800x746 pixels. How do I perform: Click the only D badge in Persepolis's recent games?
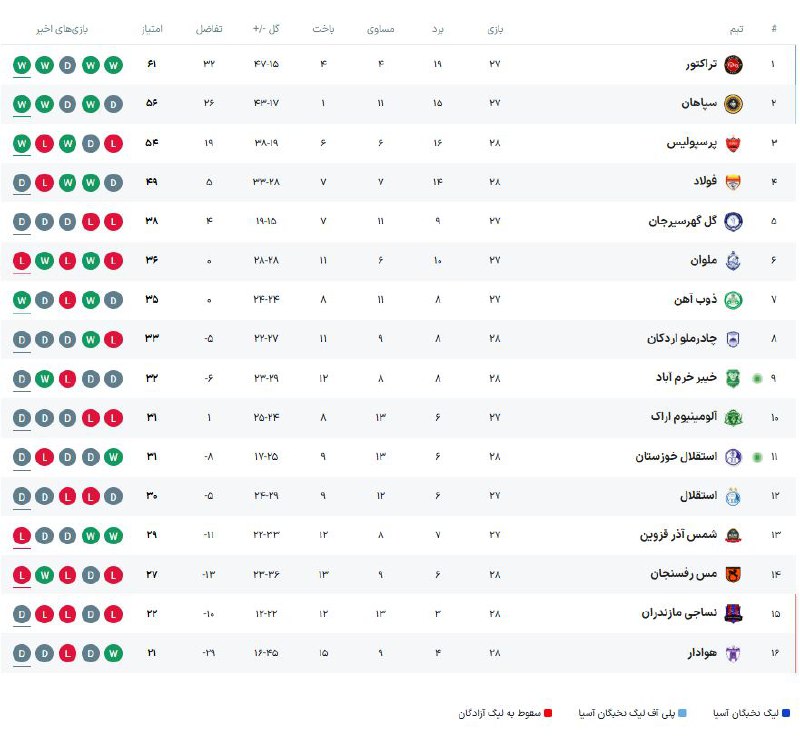click(x=90, y=143)
